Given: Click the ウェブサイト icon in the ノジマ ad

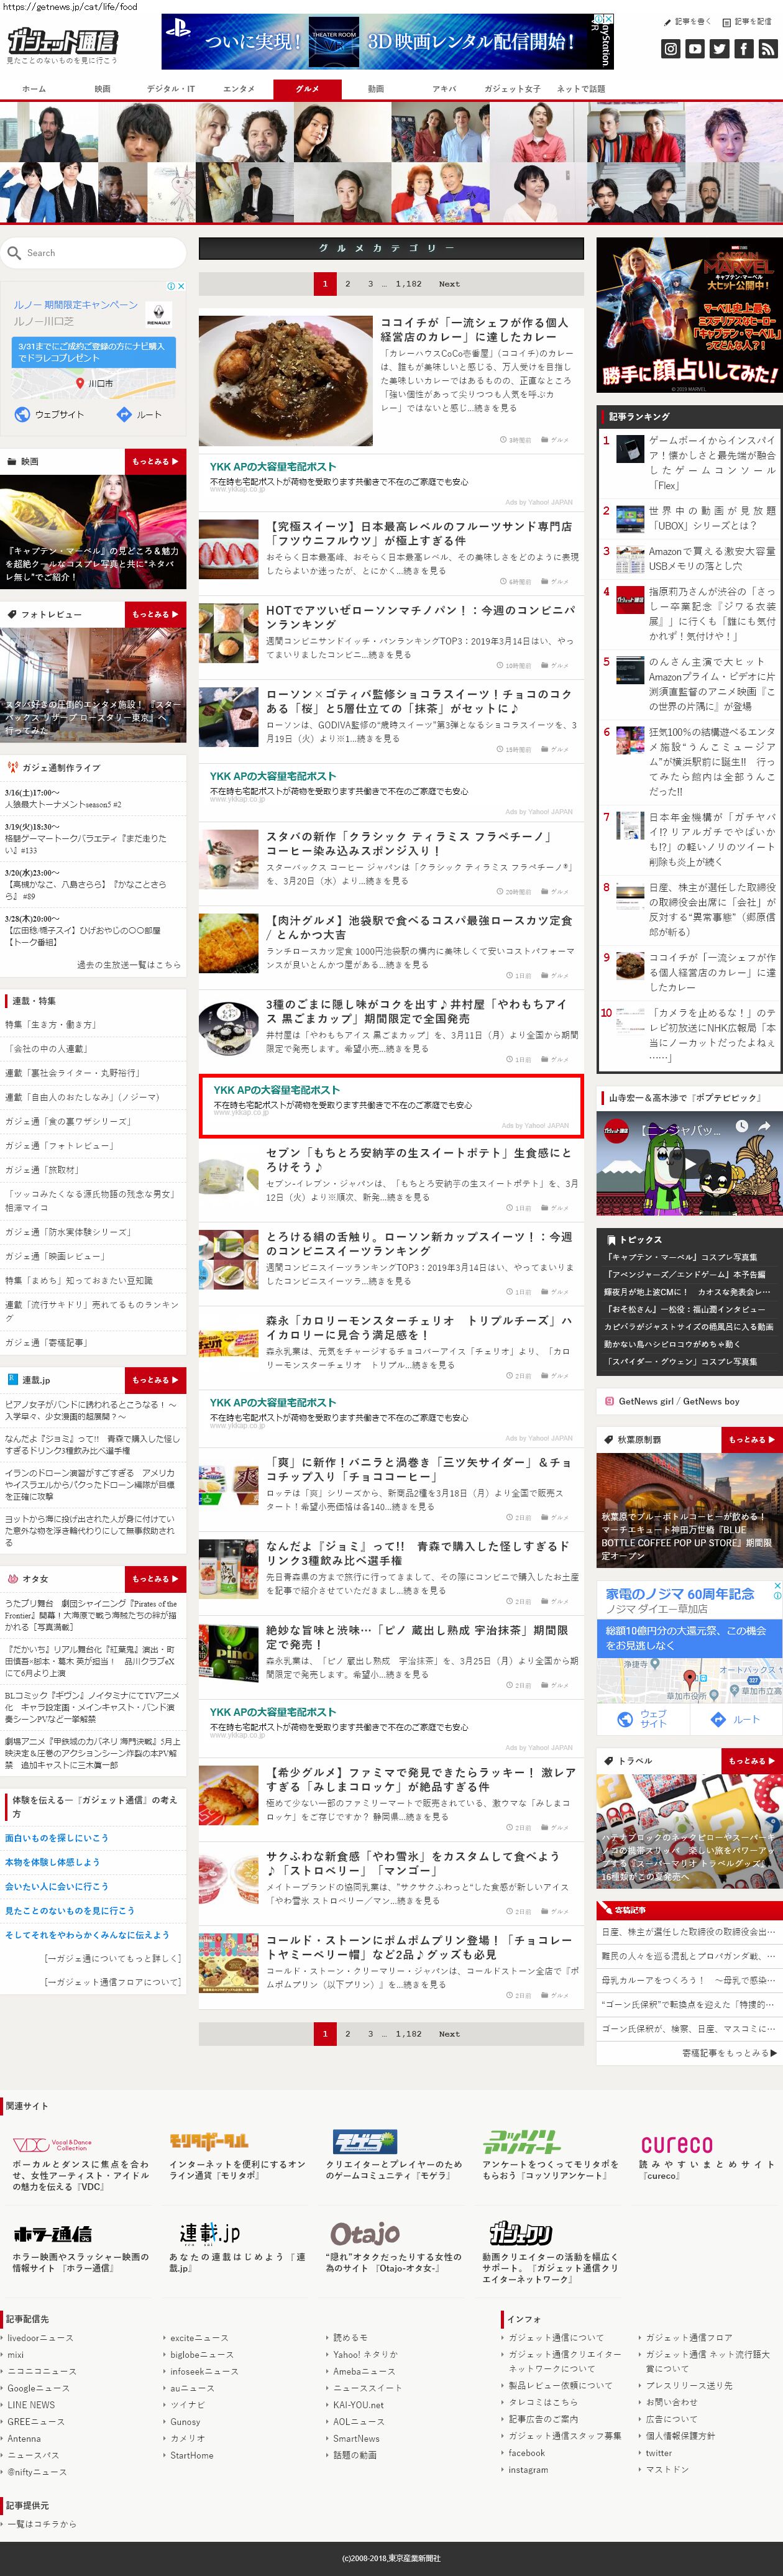Looking at the screenshot, I should click(x=625, y=1720).
